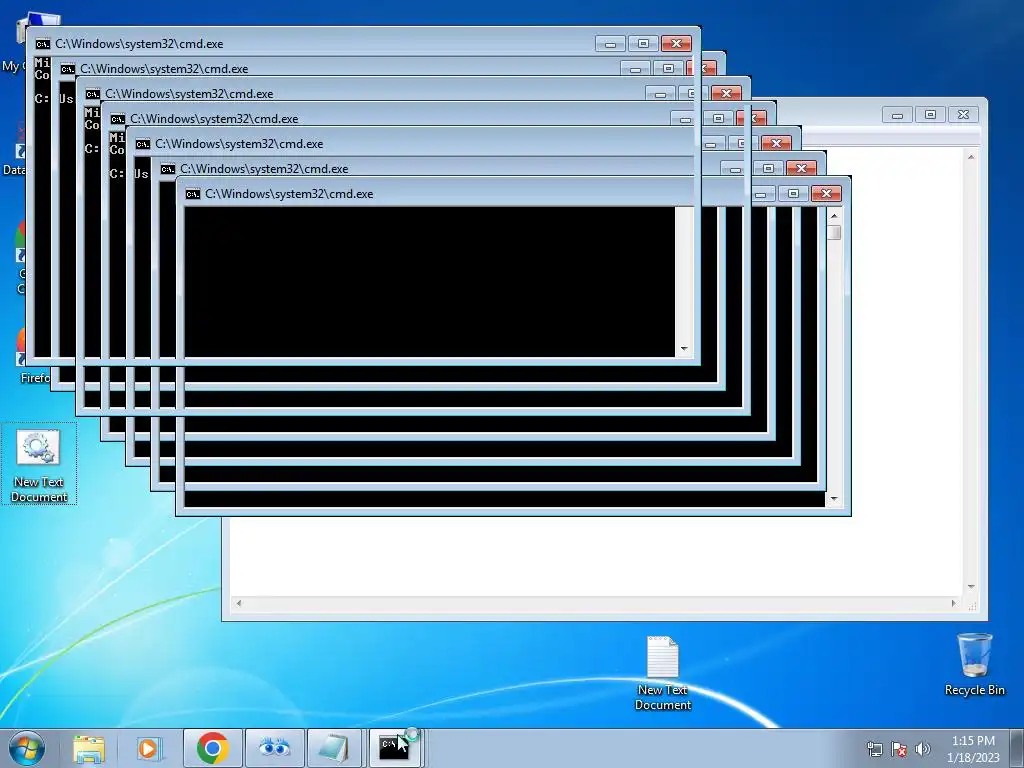Minimize the background white window

point(897,115)
